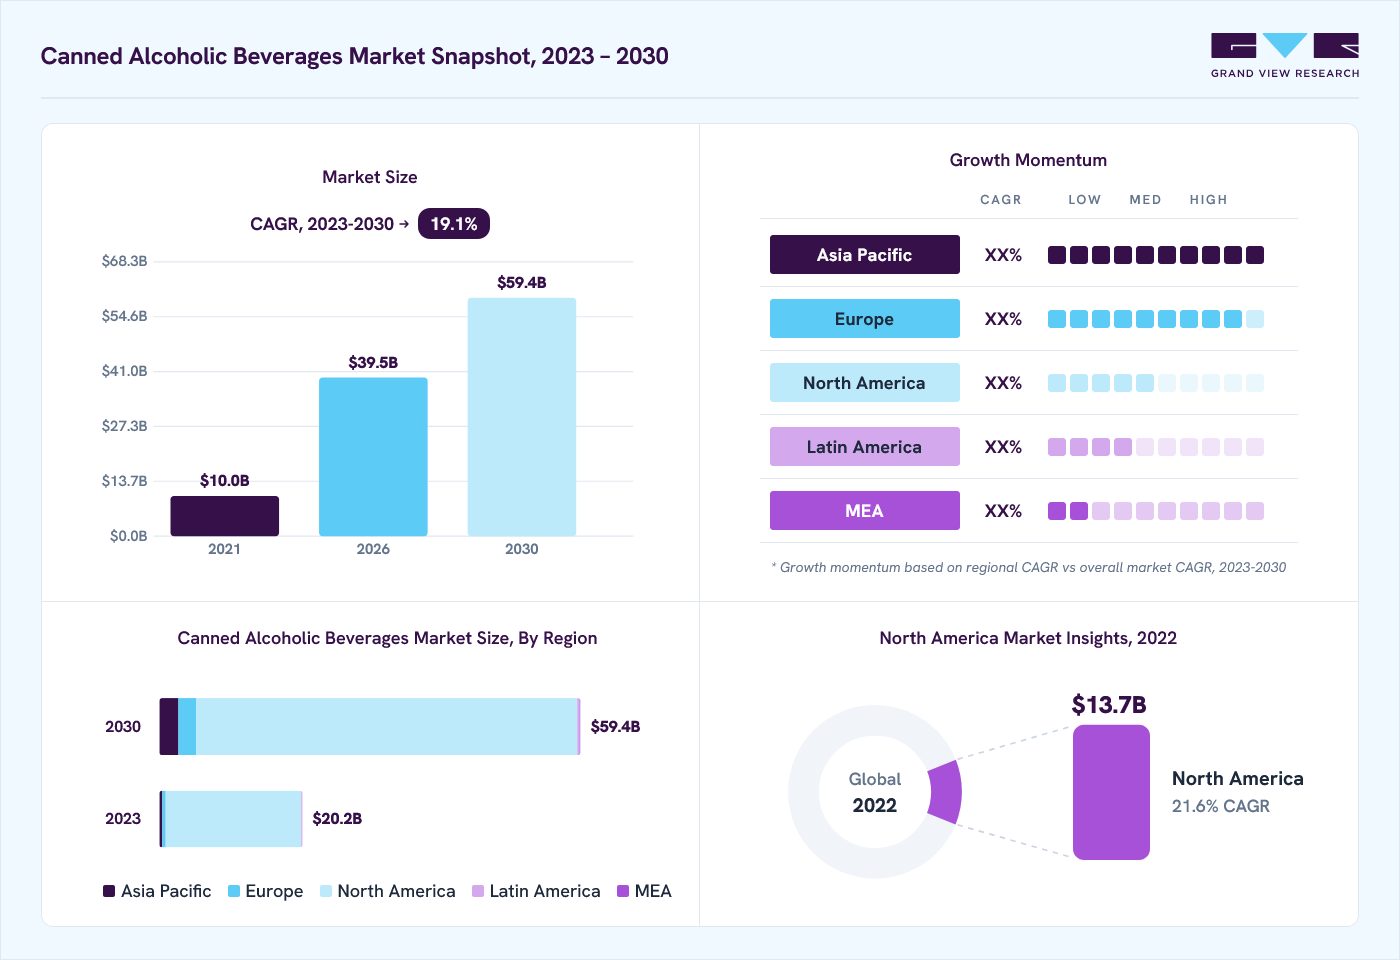
Task: Click the Asia Pacific XX% CAGR value
Action: 1003,255
